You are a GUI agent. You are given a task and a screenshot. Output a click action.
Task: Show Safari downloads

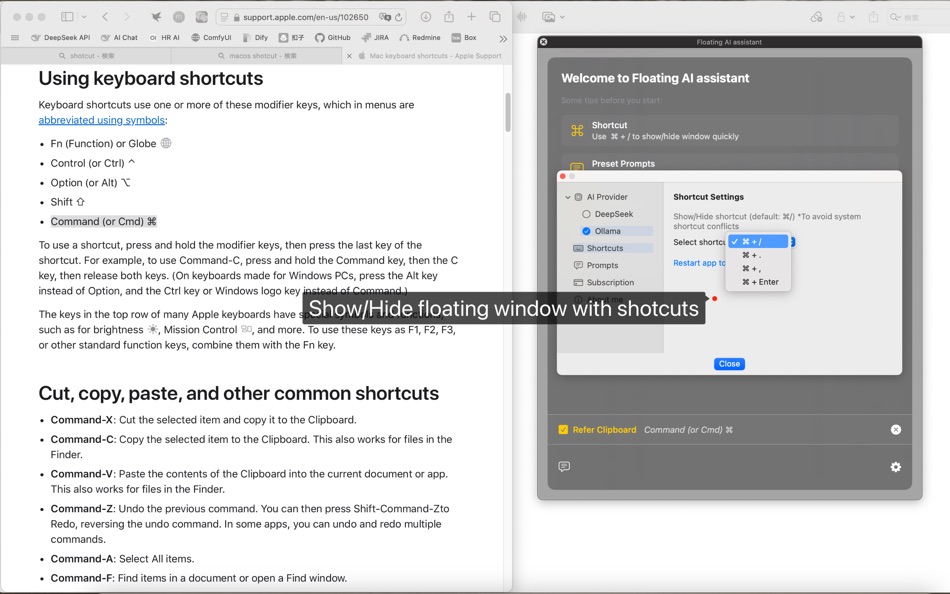tap(426, 17)
